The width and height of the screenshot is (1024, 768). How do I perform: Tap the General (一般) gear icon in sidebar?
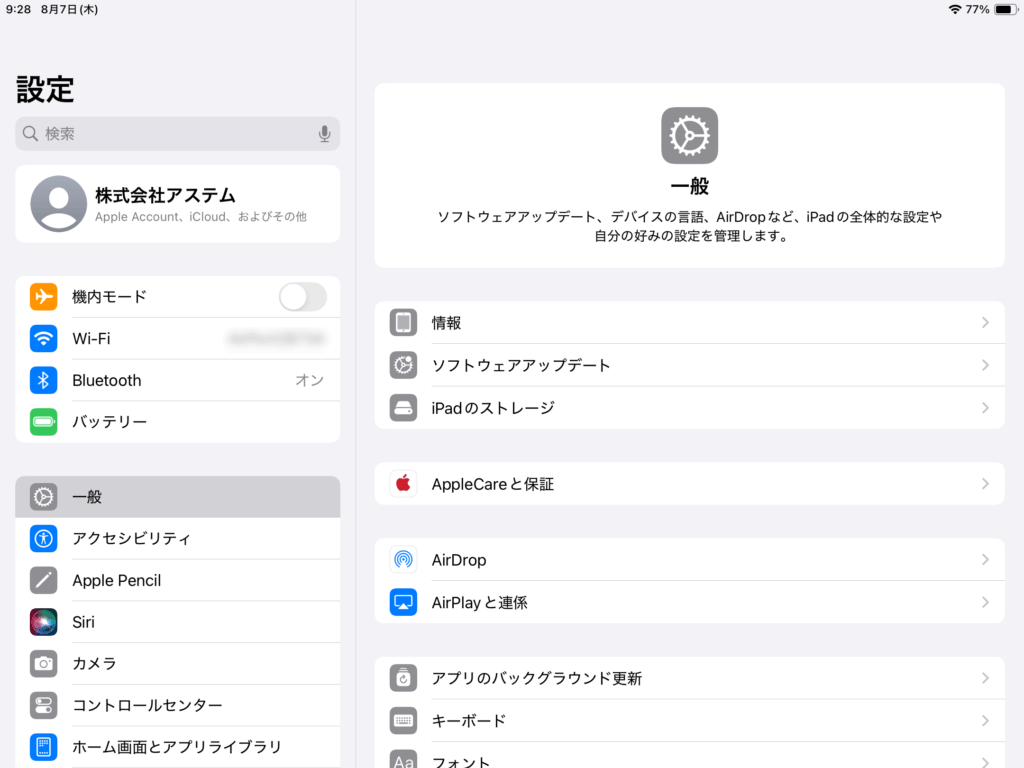[x=44, y=497]
